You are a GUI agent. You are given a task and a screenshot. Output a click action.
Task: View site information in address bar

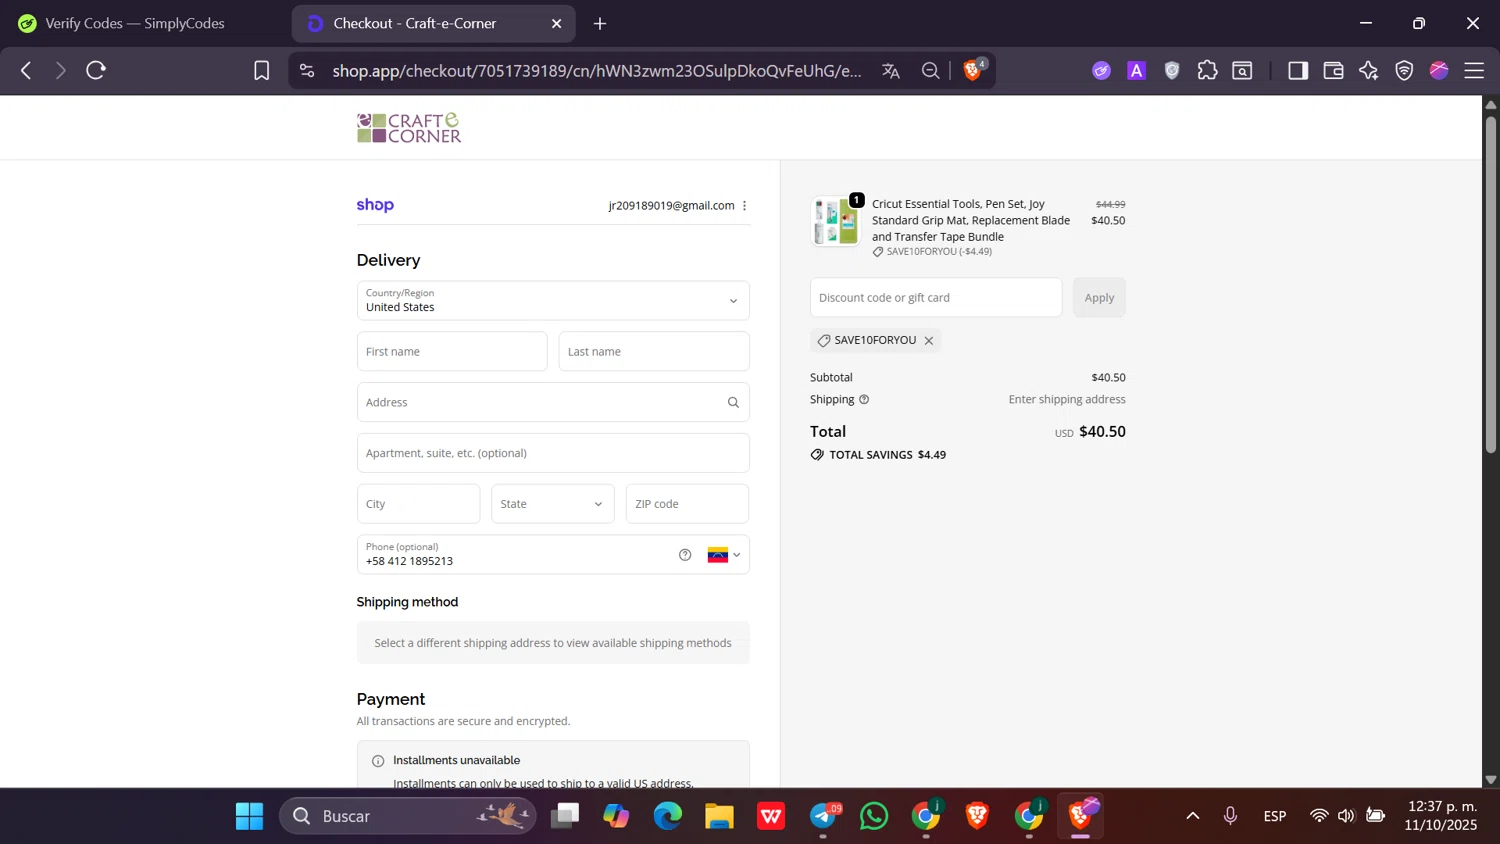[x=307, y=71]
